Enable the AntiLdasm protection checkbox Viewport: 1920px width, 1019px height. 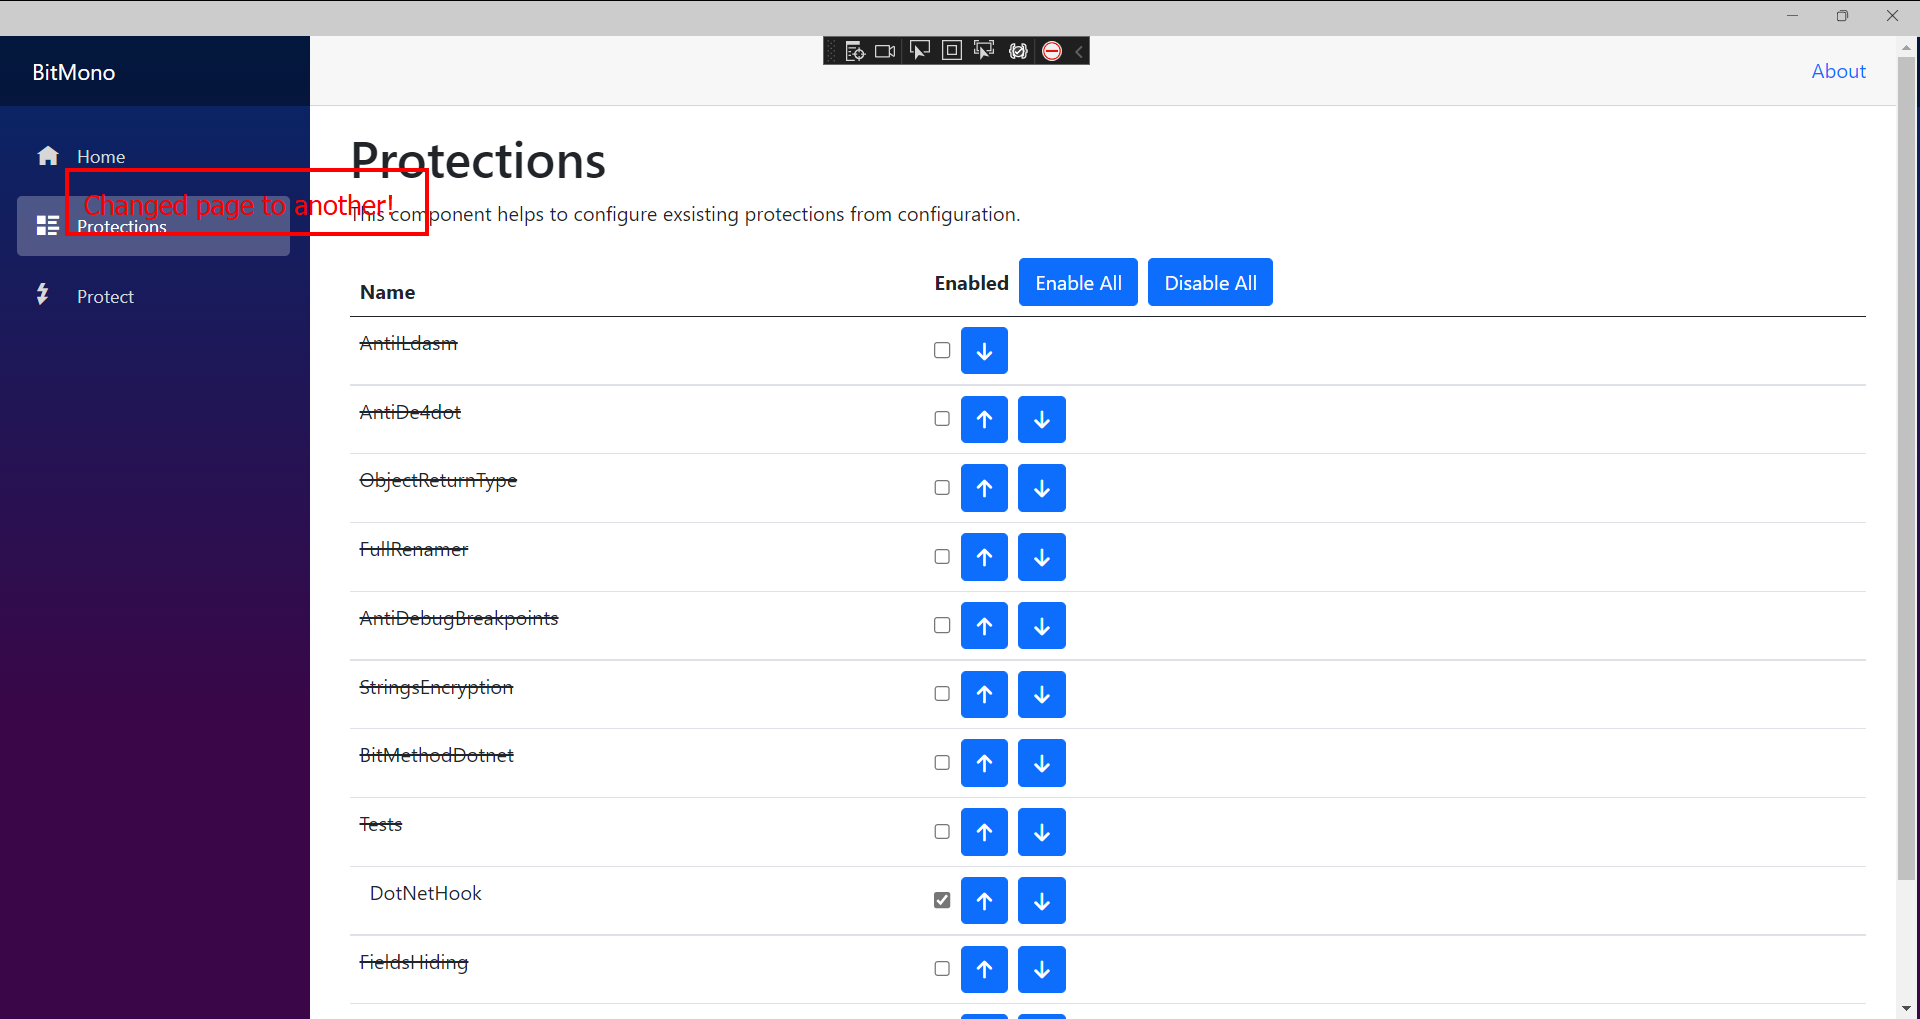[x=941, y=350]
